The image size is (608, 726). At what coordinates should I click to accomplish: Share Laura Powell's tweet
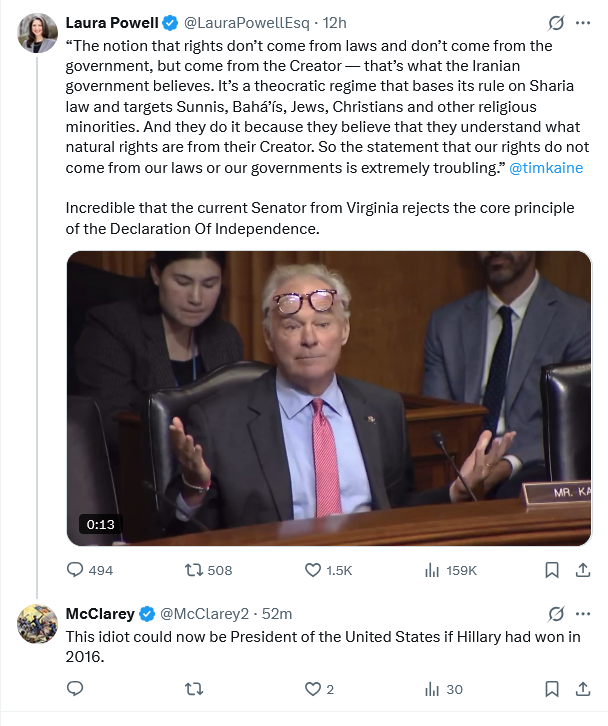(583, 570)
